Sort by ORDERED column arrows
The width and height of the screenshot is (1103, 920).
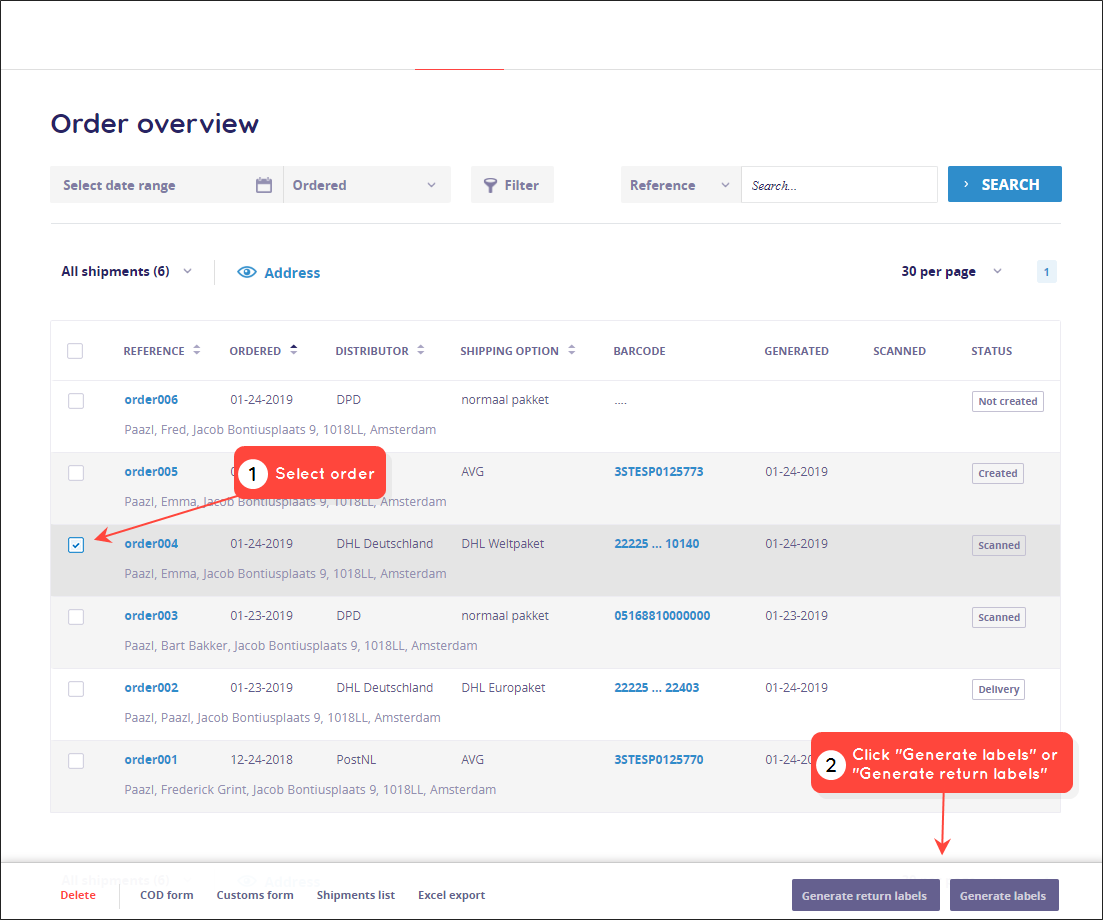293,350
